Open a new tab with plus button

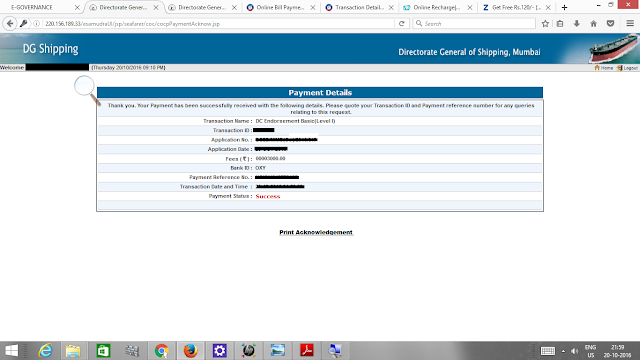pyautogui.click(x=564, y=7)
